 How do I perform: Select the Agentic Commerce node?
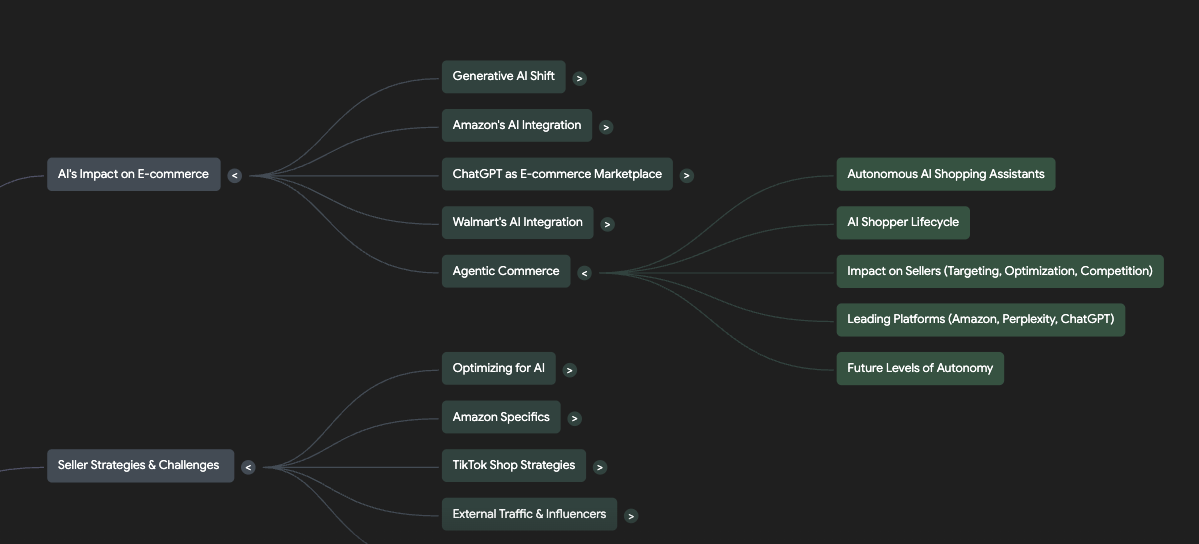(506, 272)
